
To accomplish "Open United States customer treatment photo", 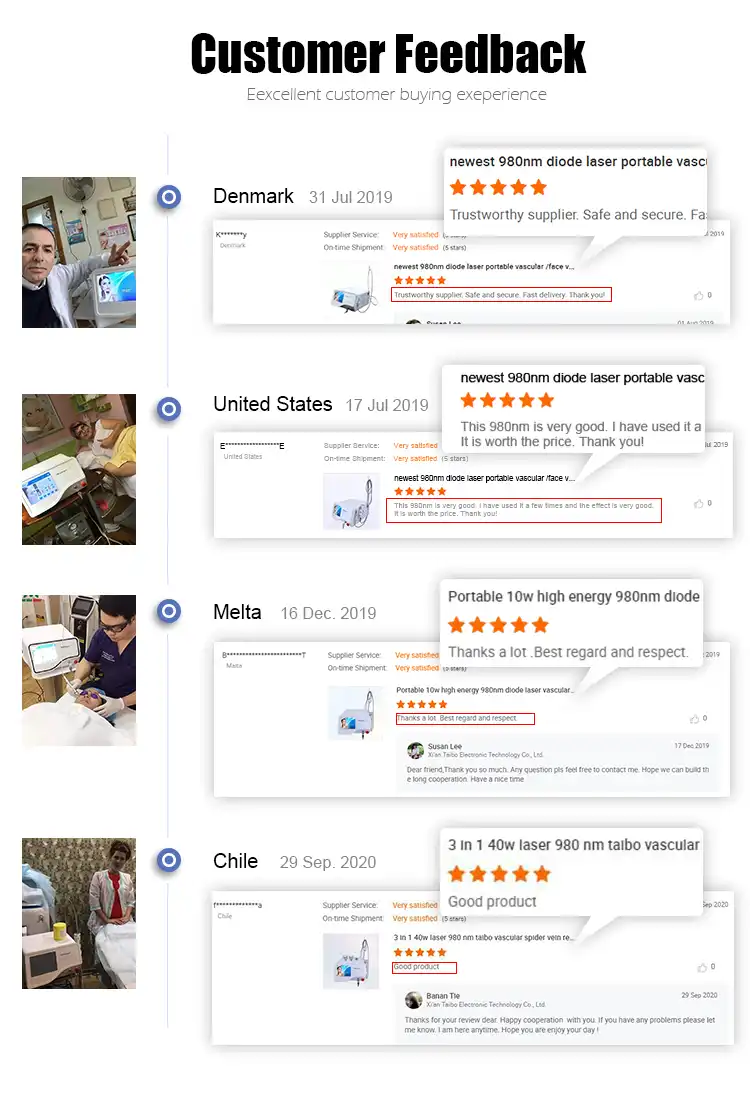I will [79, 469].
